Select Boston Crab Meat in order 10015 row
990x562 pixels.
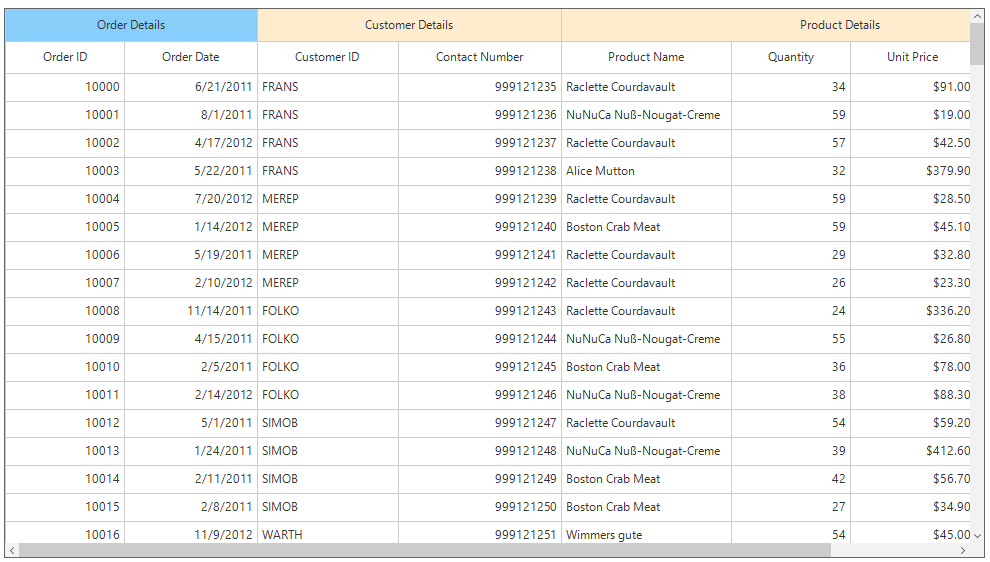coord(647,507)
